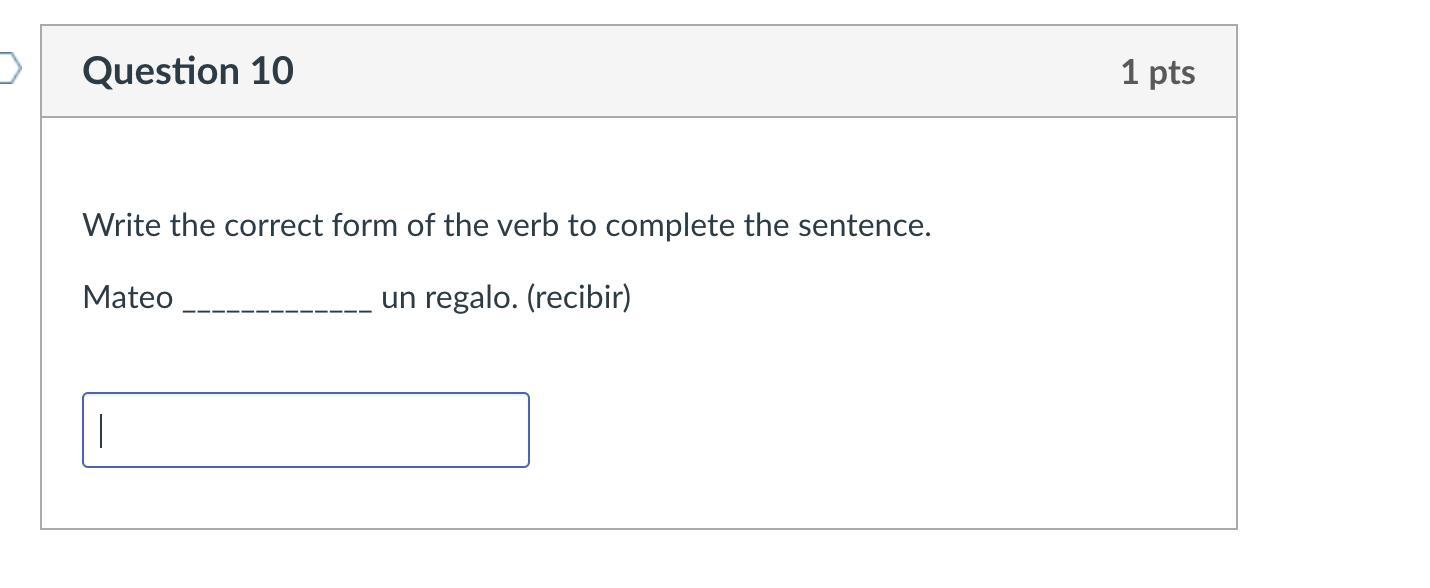
Task: Flag Question 10 for review
Action: tap(9, 70)
